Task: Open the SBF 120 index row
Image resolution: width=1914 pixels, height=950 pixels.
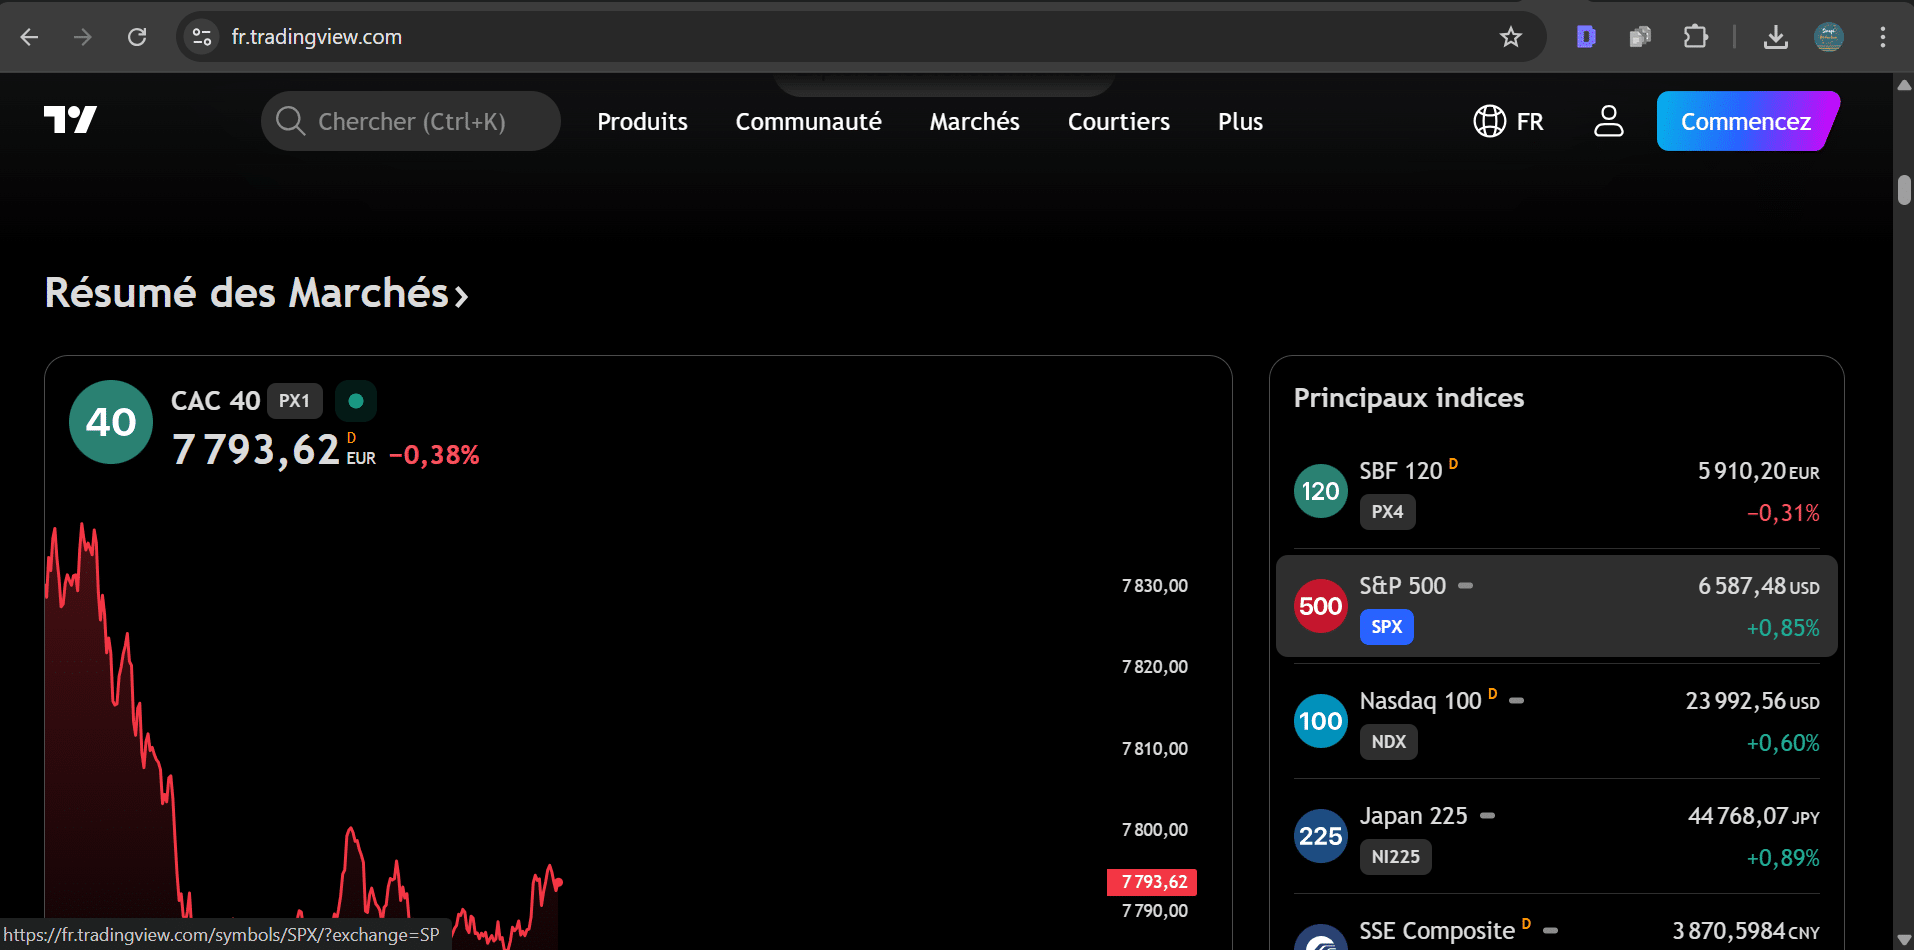Action: coord(1556,491)
